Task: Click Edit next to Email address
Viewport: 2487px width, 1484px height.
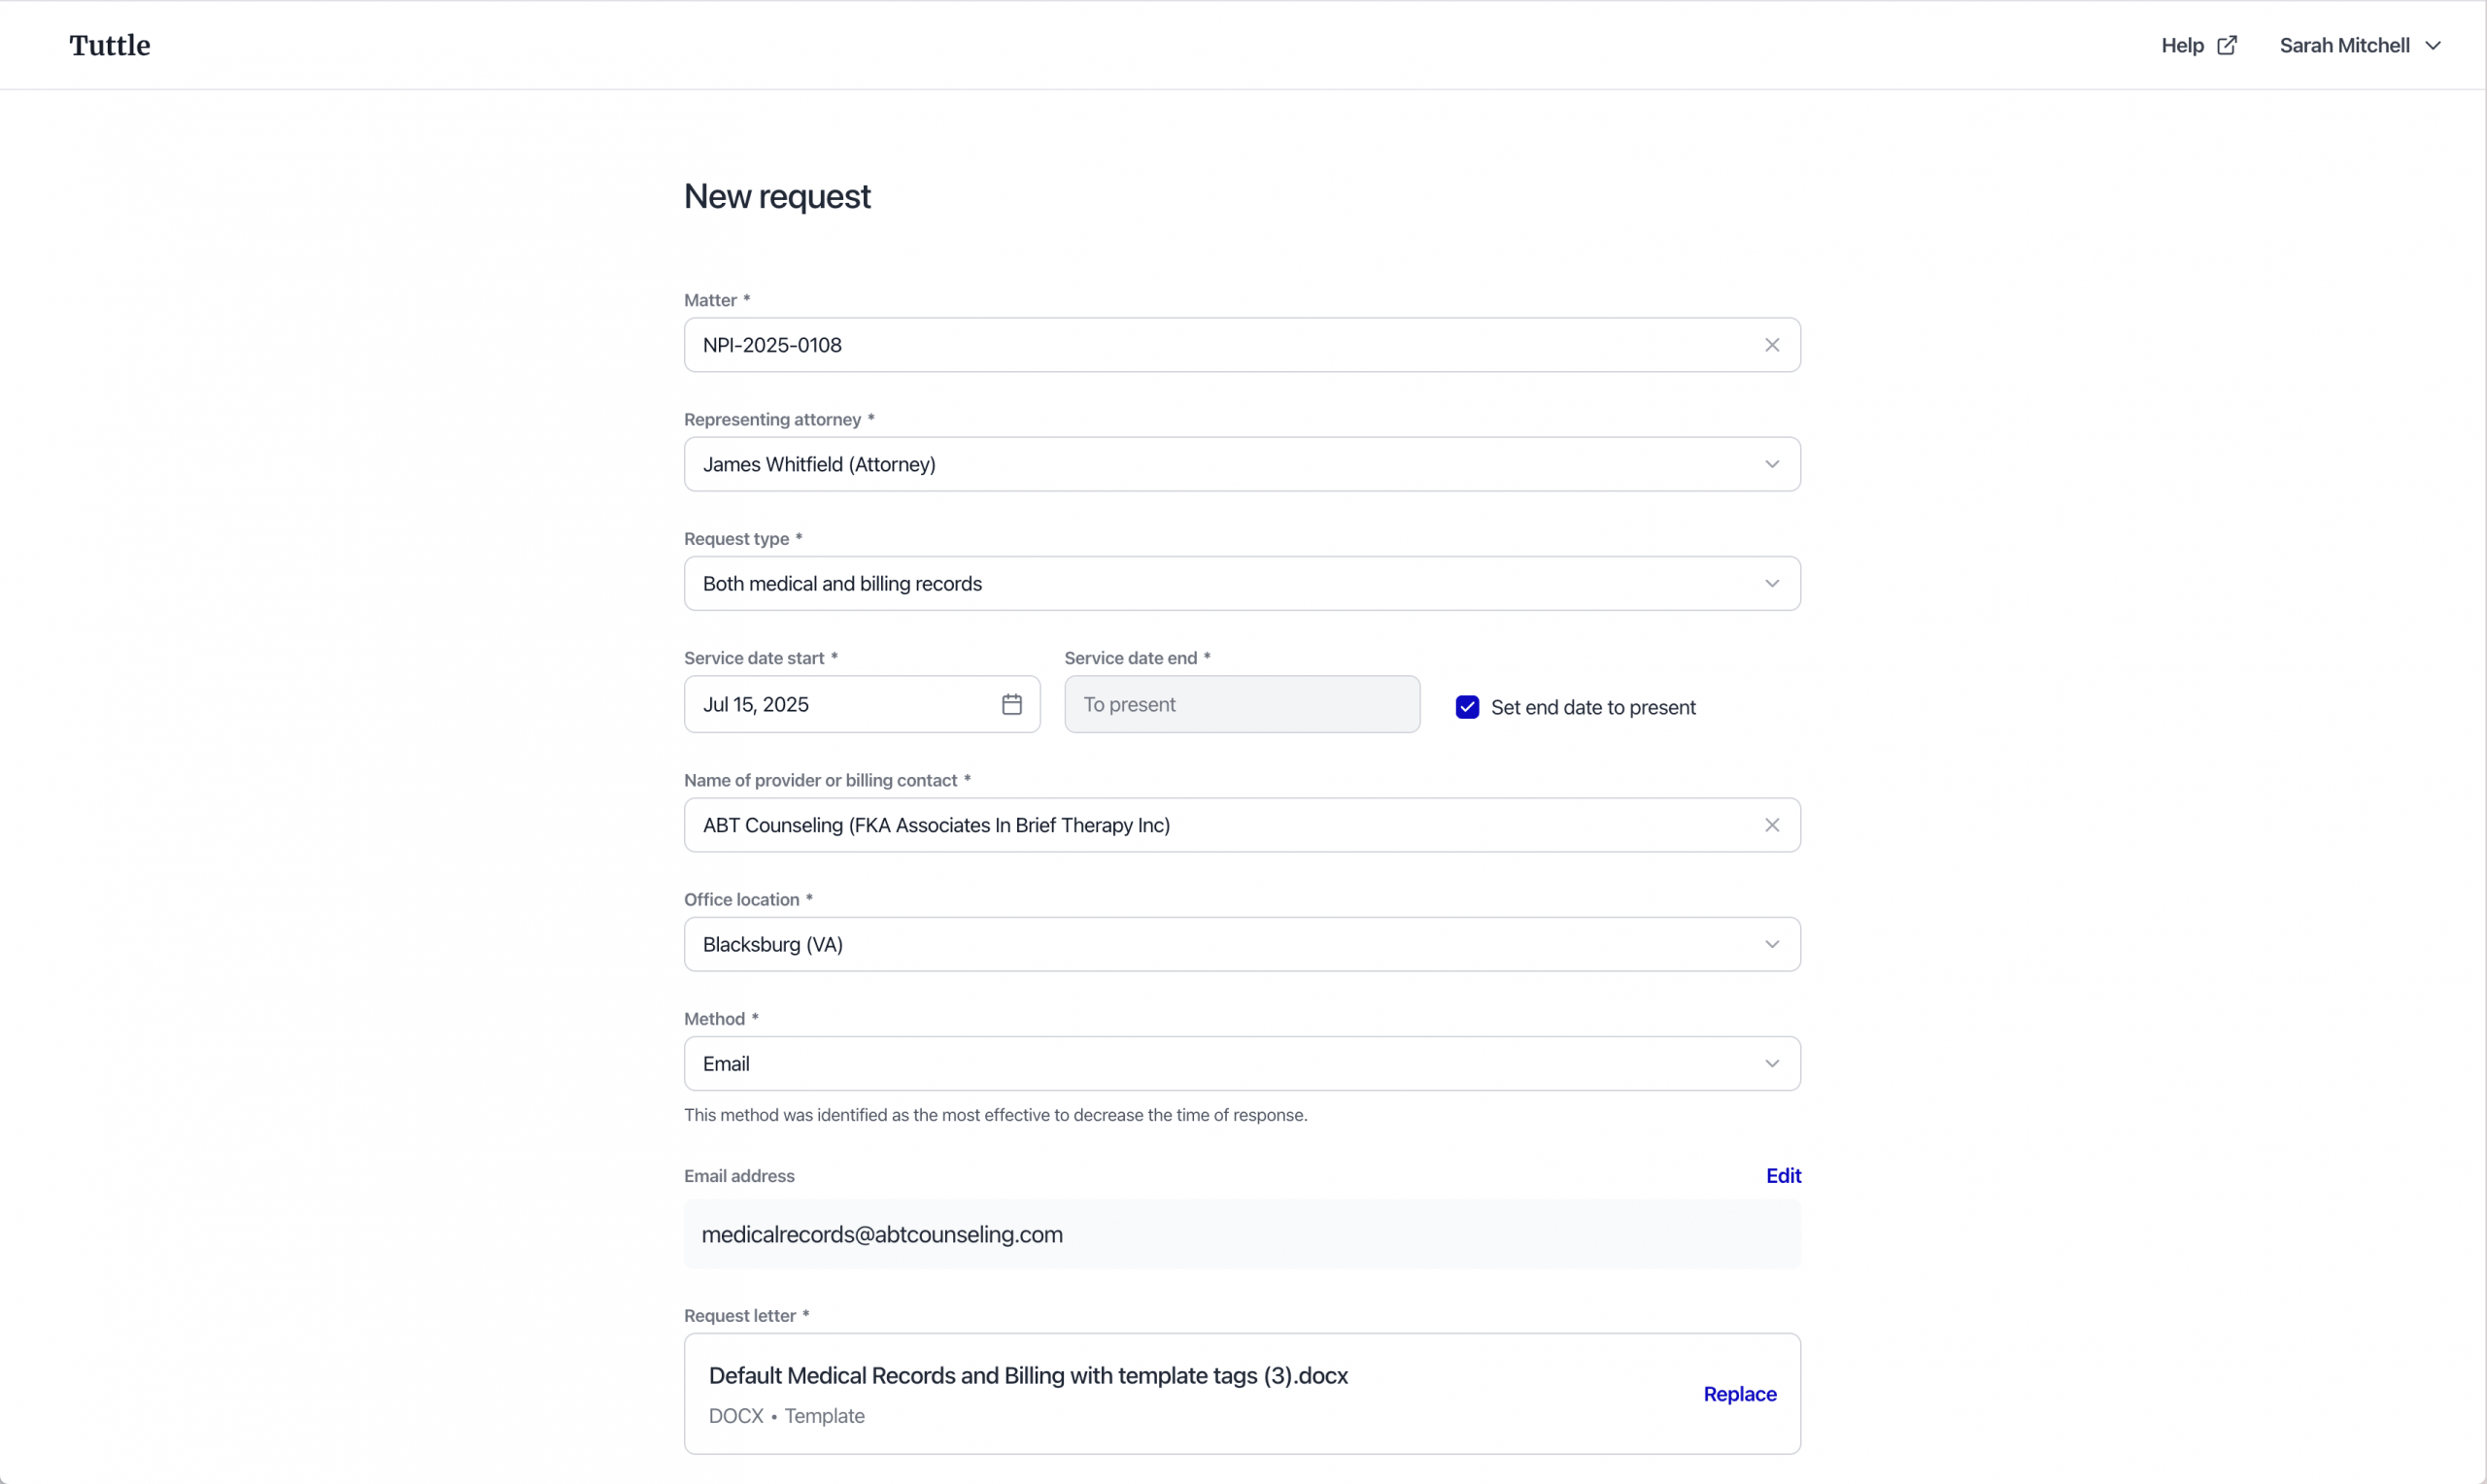Action: [1782, 1175]
